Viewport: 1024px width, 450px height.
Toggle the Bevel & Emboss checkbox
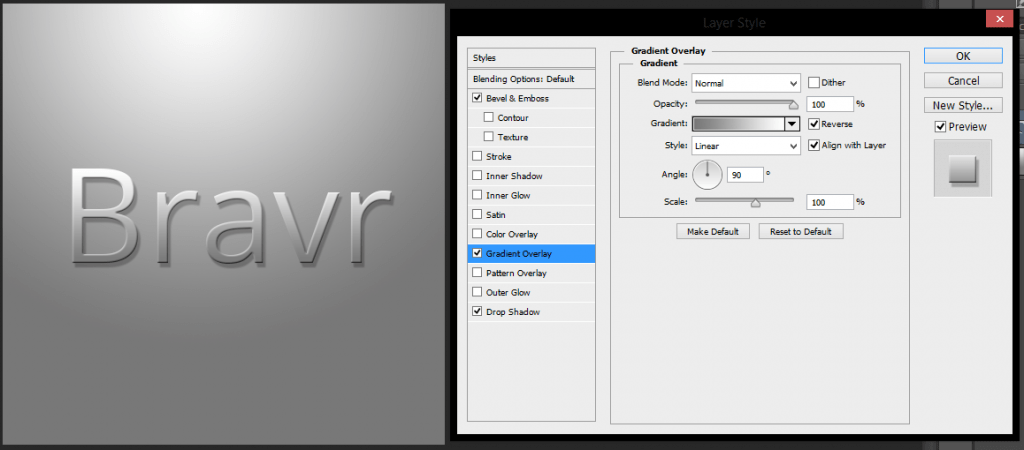tap(477, 98)
